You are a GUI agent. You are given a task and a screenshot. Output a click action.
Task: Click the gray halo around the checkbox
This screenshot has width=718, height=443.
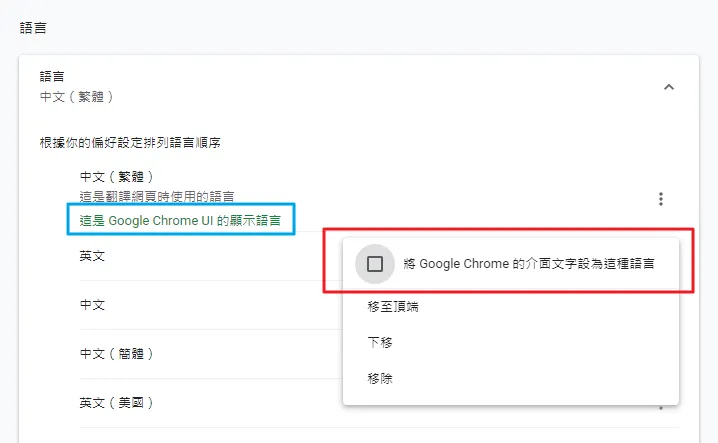click(x=361, y=253)
